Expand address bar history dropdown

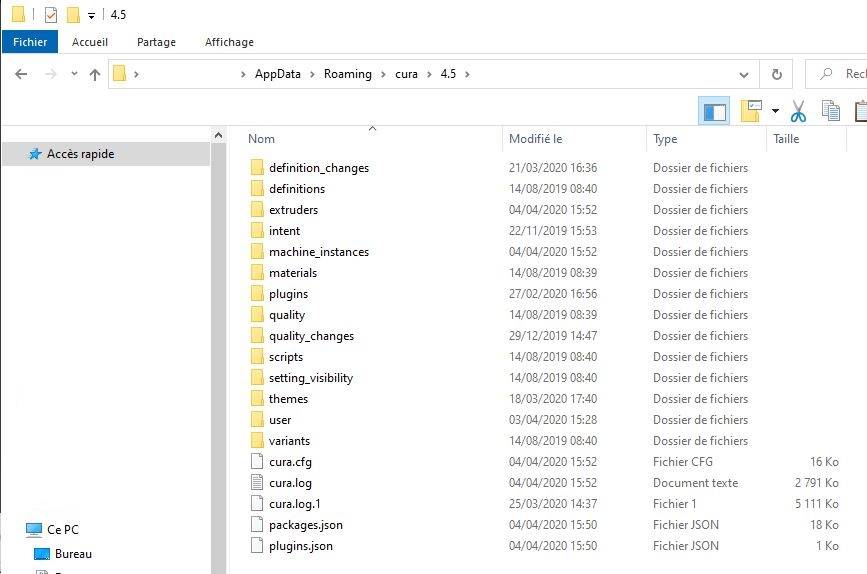[x=744, y=75]
